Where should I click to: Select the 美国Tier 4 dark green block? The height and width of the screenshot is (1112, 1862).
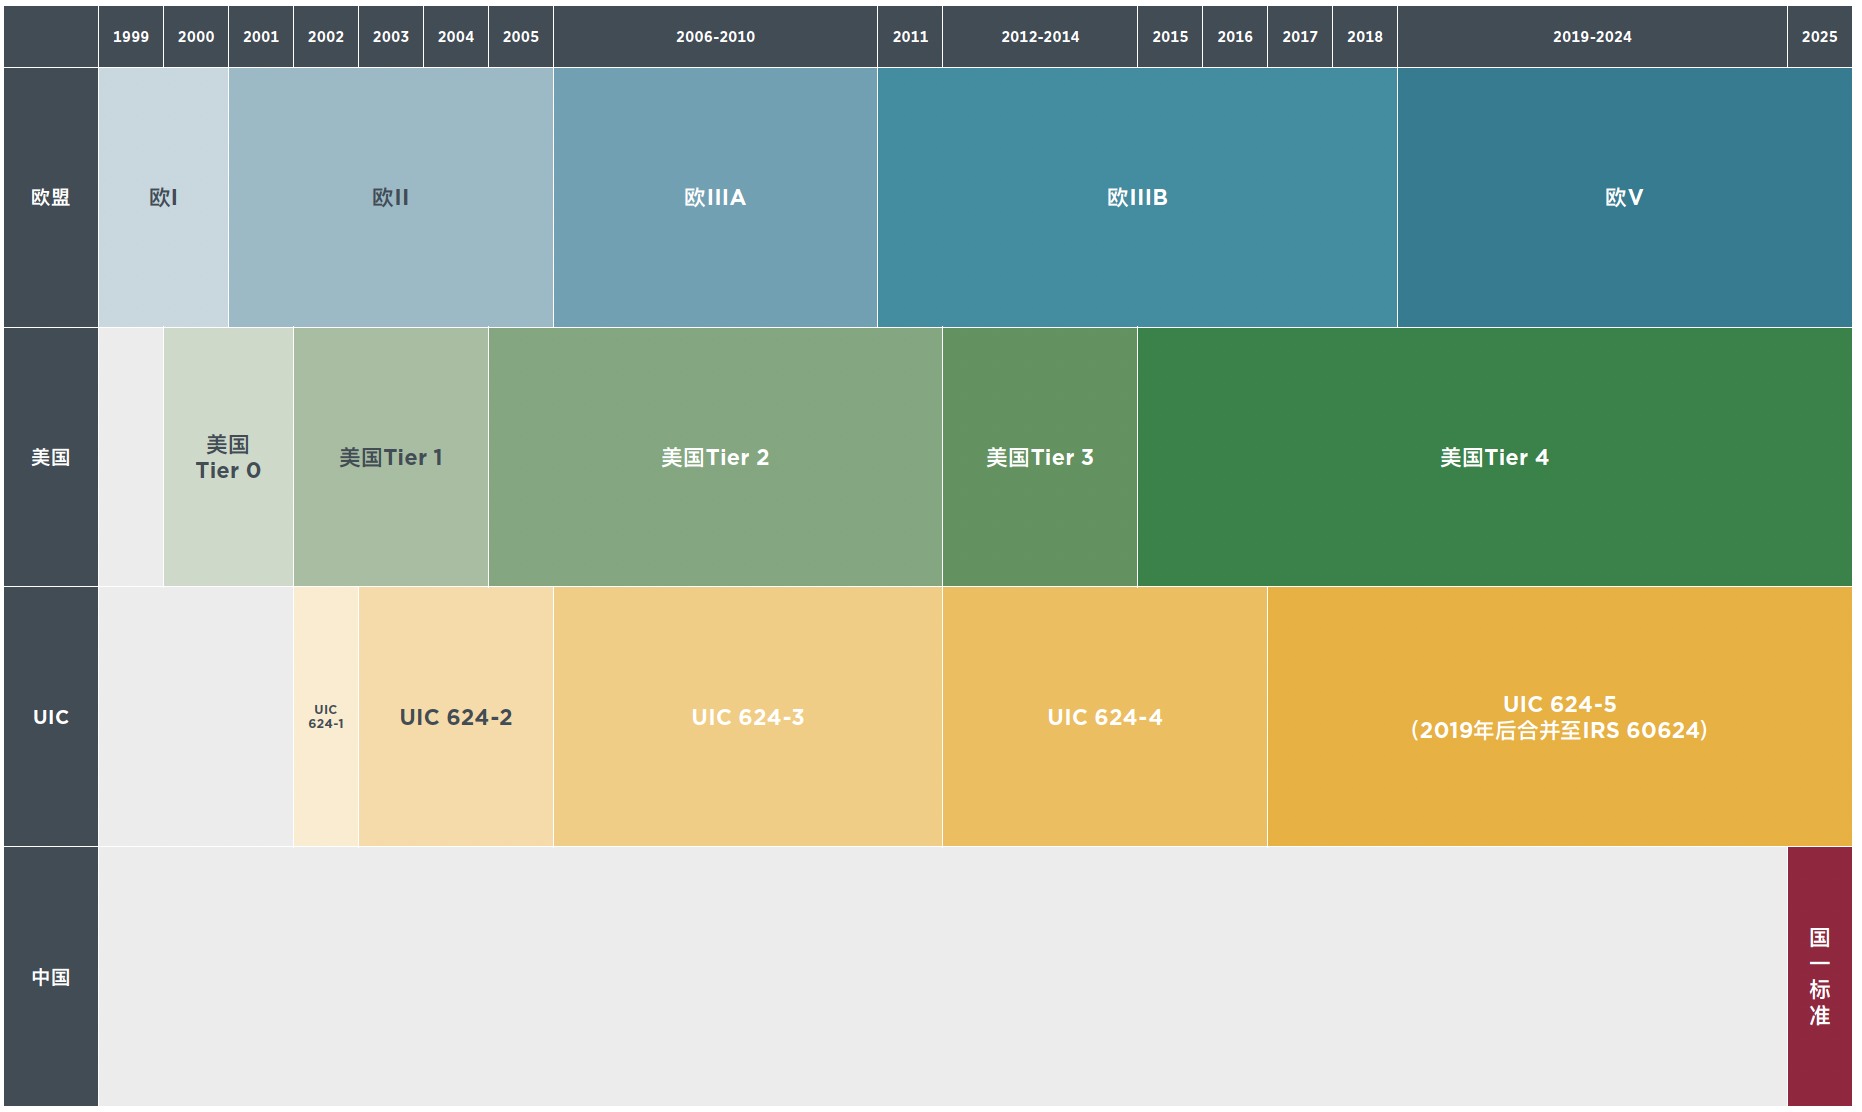1494,457
